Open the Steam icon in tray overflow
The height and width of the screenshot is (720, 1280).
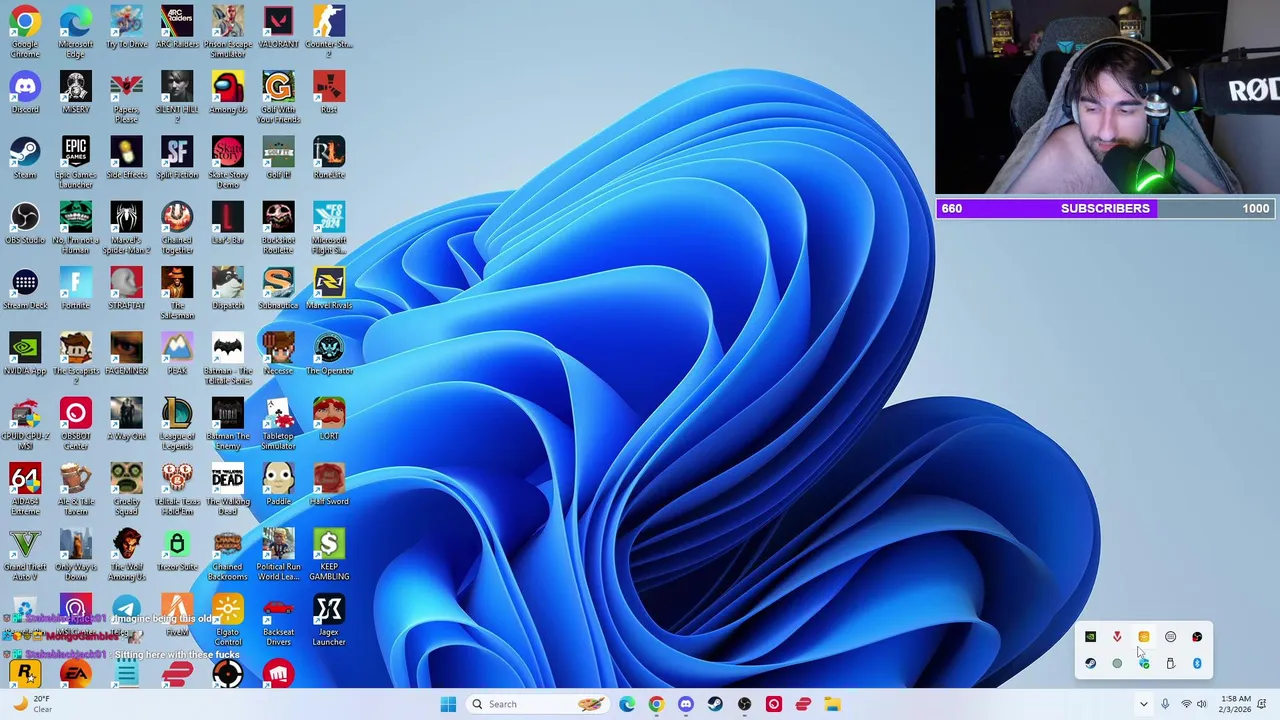(x=1091, y=663)
